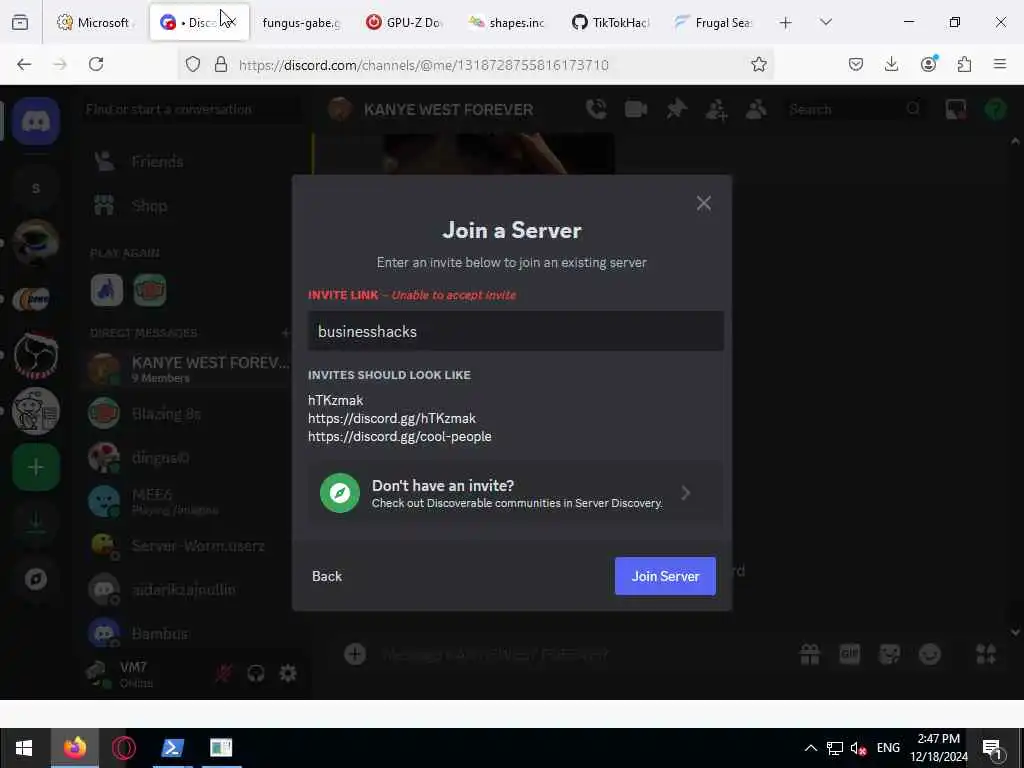Viewport: 1024px width, 768px height.
Task: Create a new DM with plus icon
Action: tap(285, 332)
